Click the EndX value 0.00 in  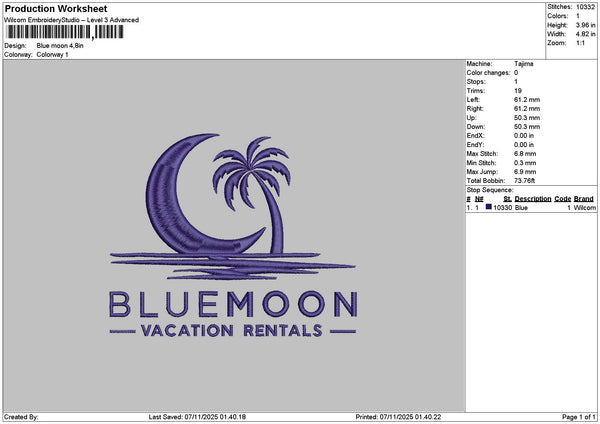tap(524, 135)
